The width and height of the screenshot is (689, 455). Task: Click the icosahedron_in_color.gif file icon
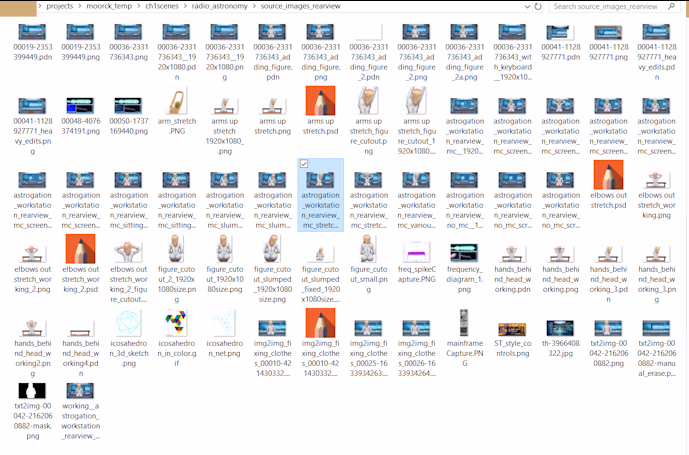coord(177,323)
